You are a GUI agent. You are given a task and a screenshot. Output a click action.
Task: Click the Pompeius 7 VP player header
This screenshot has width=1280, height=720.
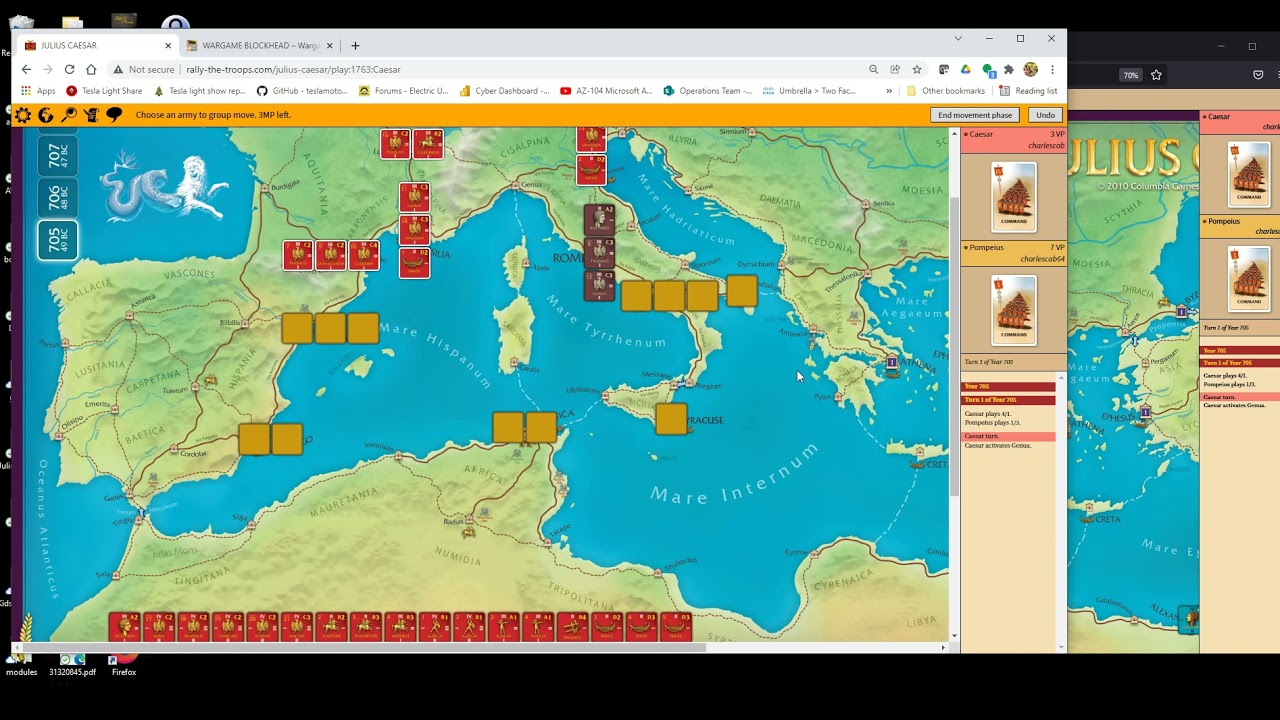1013,253
